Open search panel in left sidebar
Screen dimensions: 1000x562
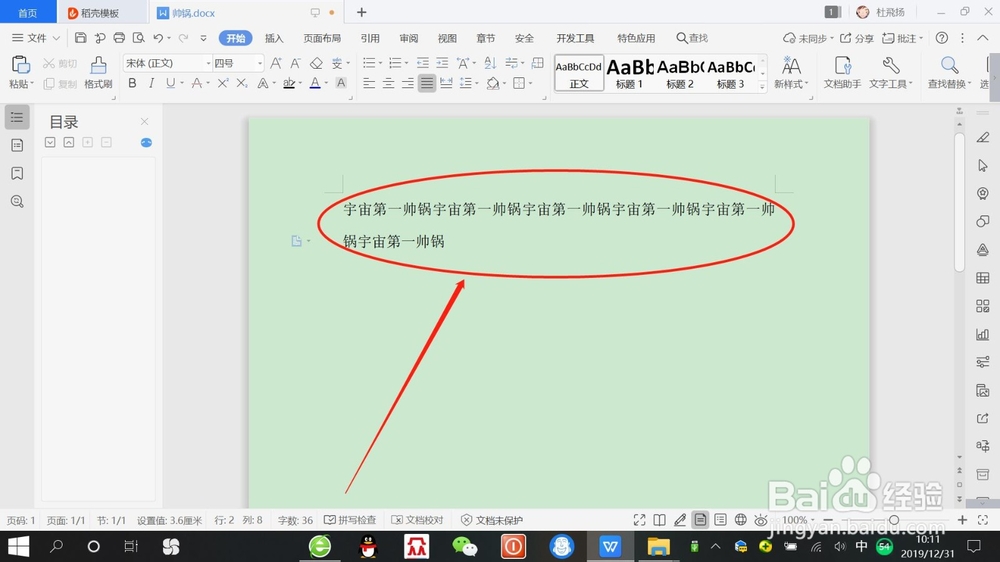[x=17, y=202]
